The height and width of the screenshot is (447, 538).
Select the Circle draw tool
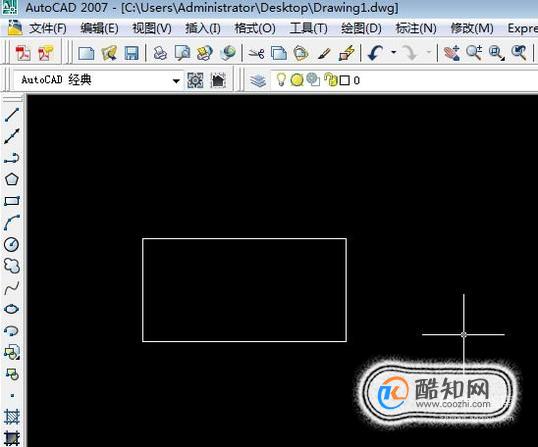[x=12, y=244]
